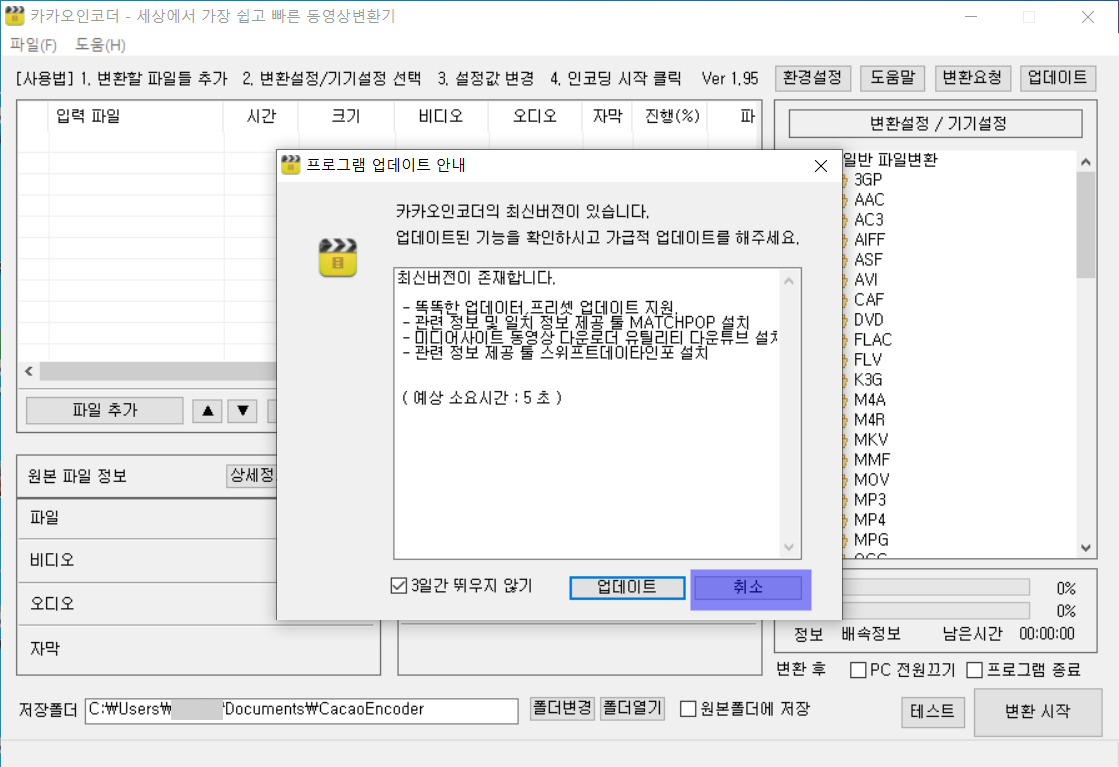Image resolution: width=1119 pixels, height=767 pixels.
Task: Select the MP4 format preset
Action: click(869, 519)
